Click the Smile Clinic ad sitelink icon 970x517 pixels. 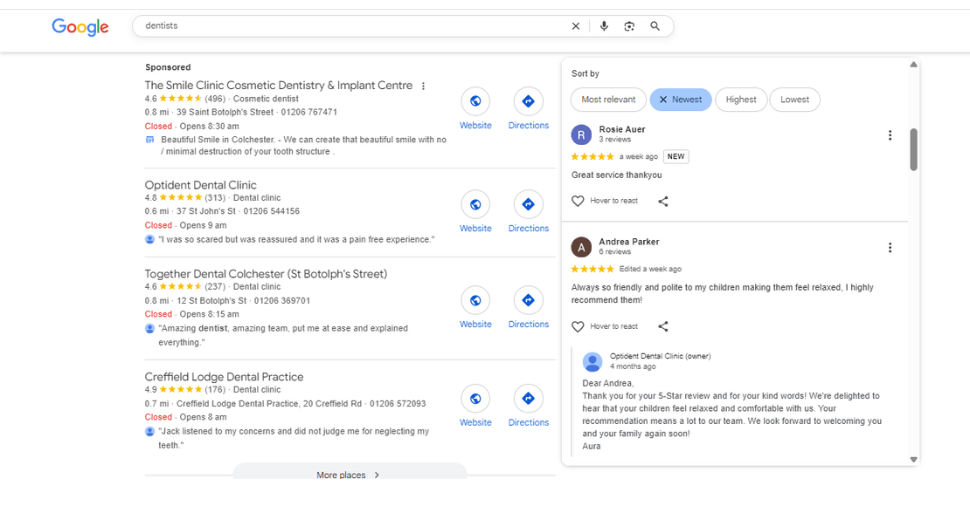click(149, 140)
